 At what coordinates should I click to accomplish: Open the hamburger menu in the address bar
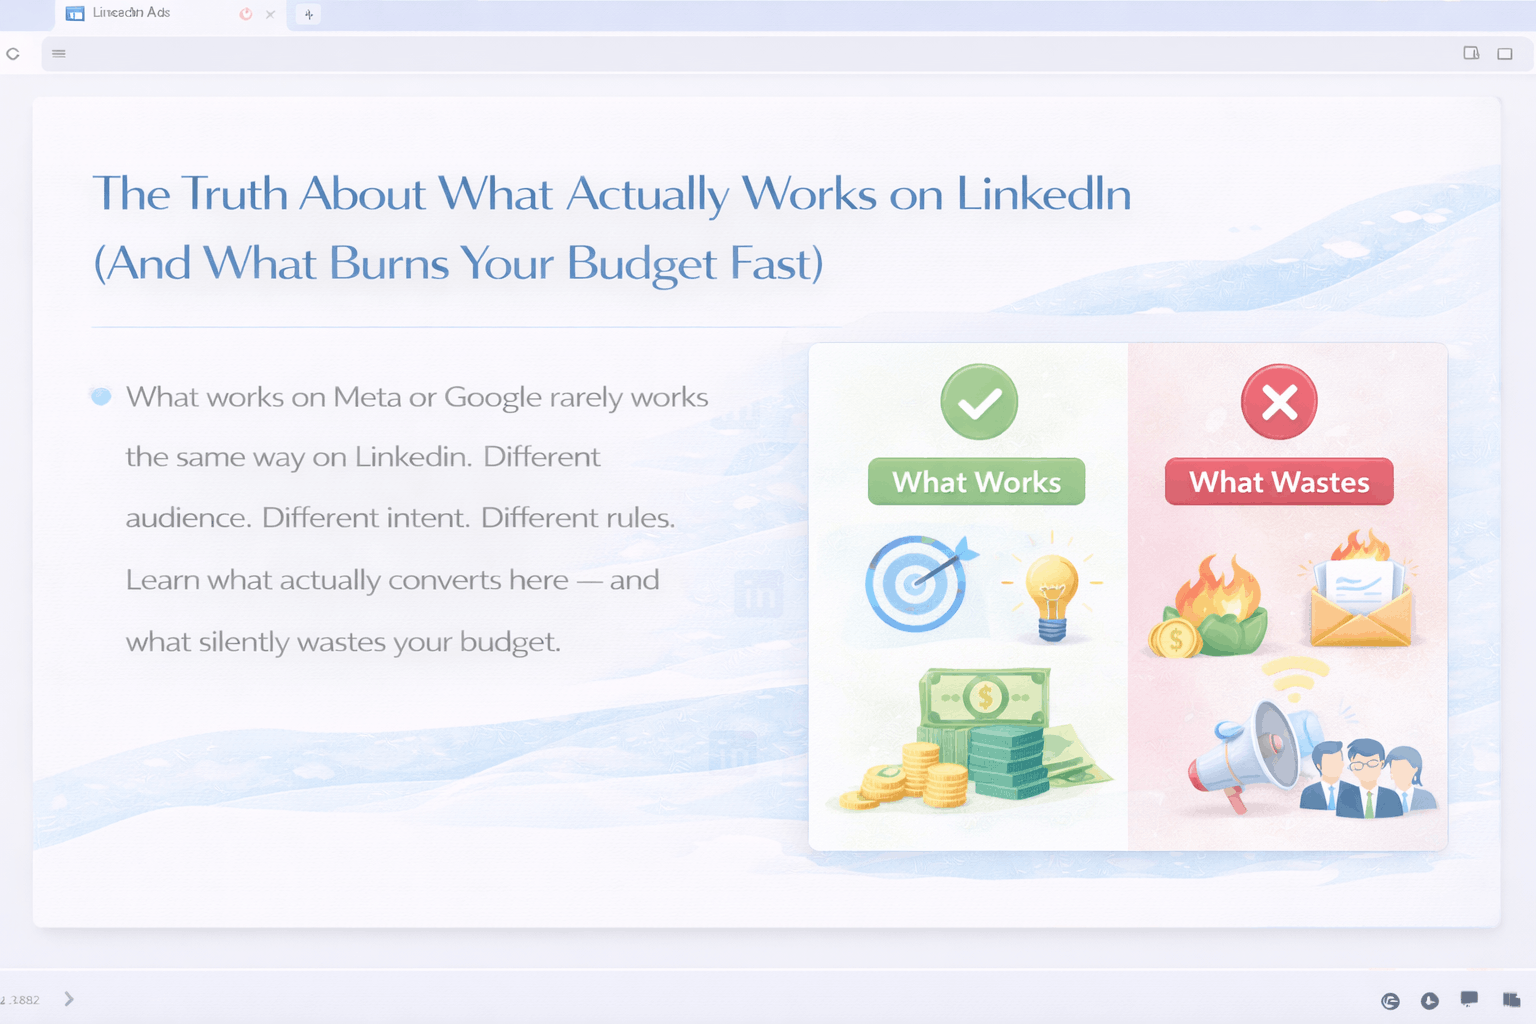tap(59, 54)
